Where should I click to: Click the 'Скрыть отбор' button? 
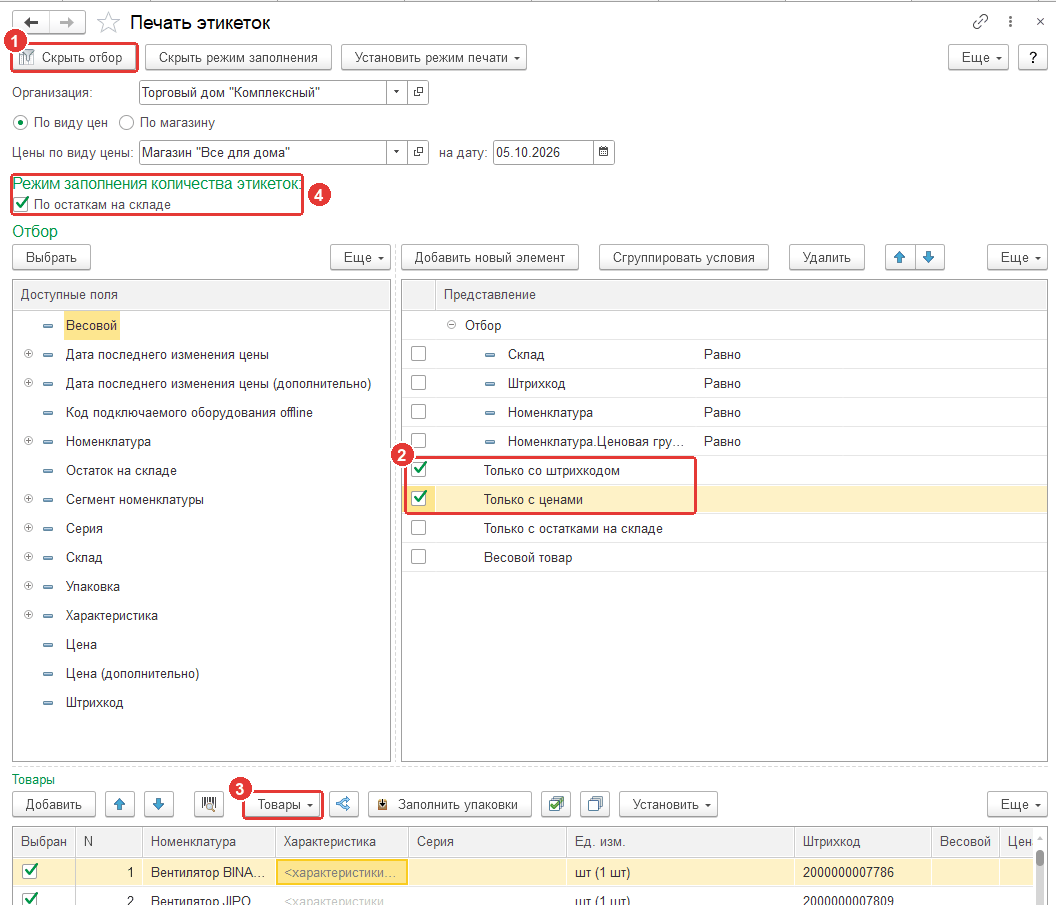pos(74,57)
